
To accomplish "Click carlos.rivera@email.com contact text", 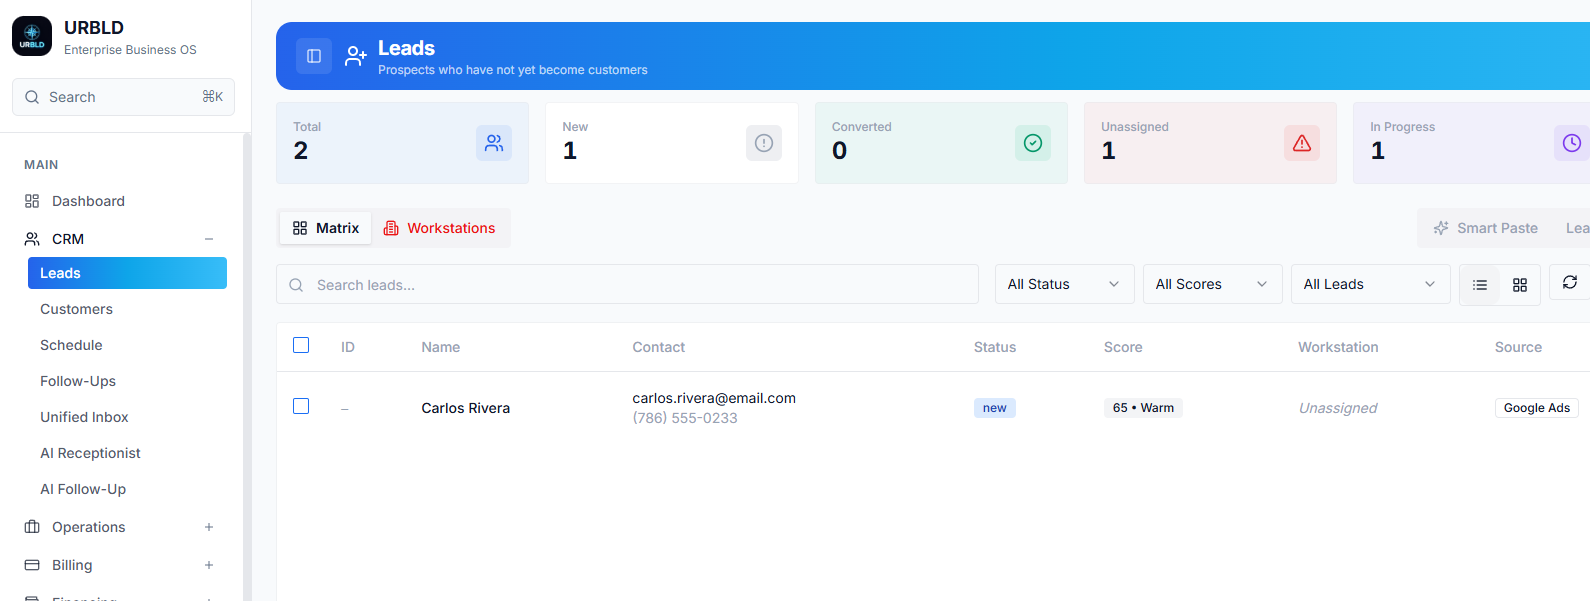I will pos(714,398).
